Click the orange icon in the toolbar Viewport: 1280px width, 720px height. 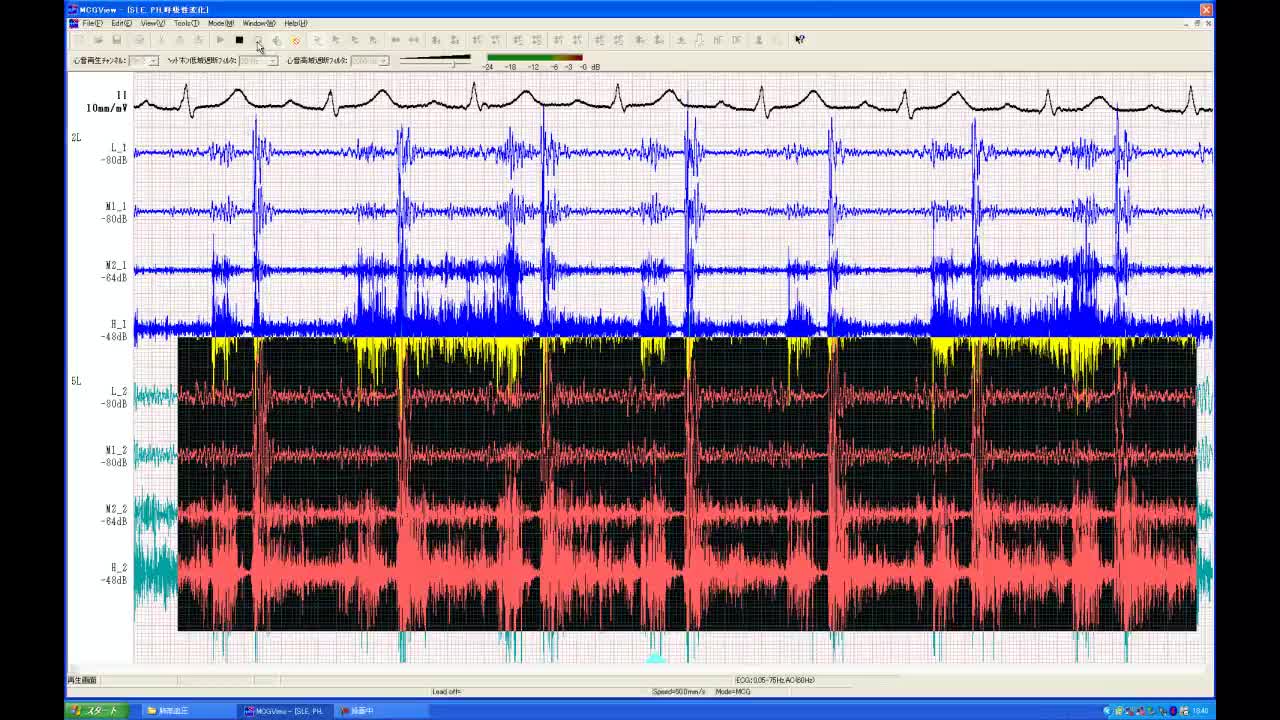coord(295,40)
